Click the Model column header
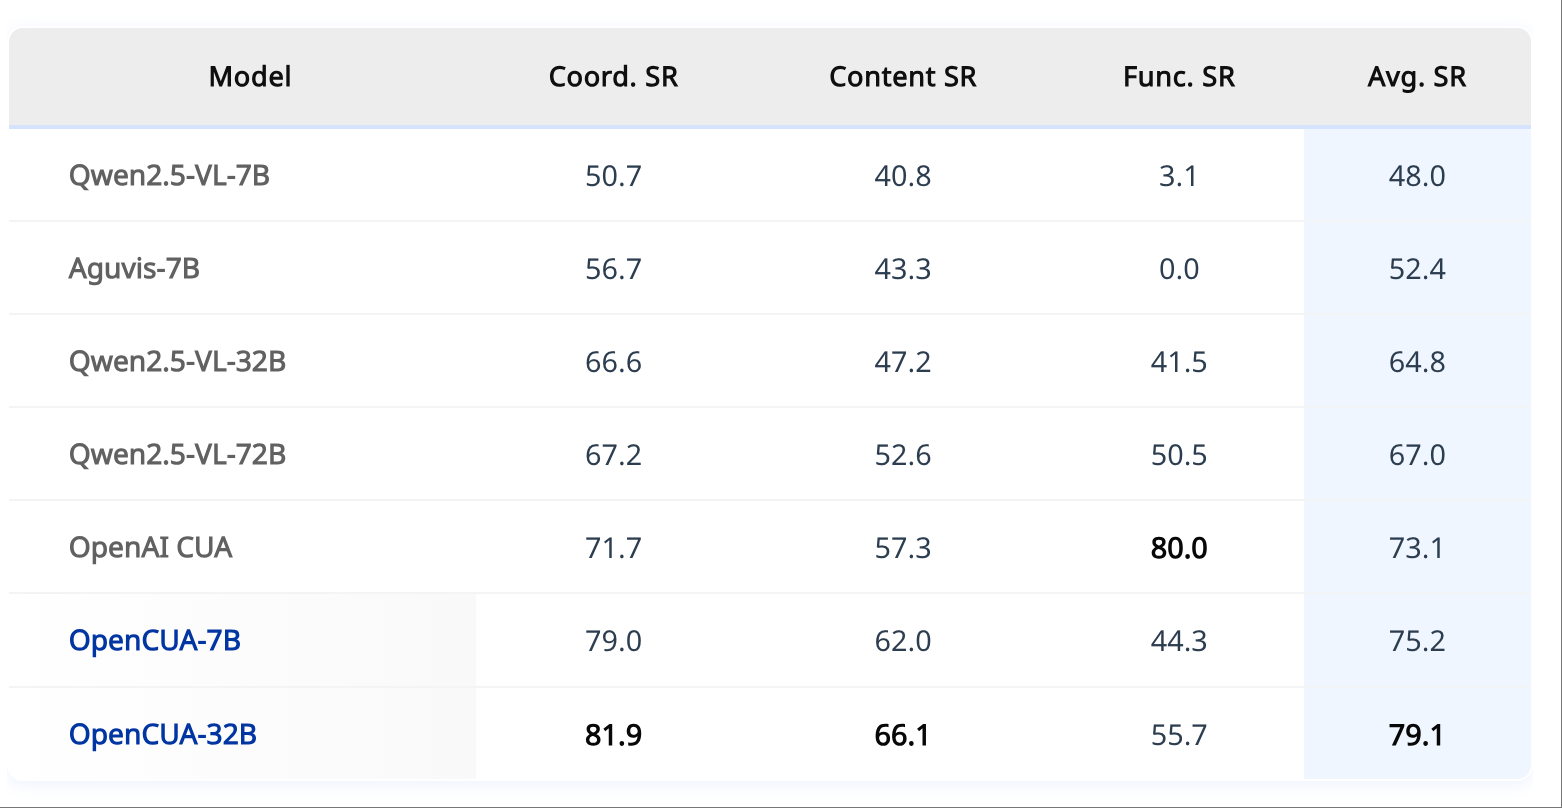This screenshot has height=808, width=1562. coord(250,76)
